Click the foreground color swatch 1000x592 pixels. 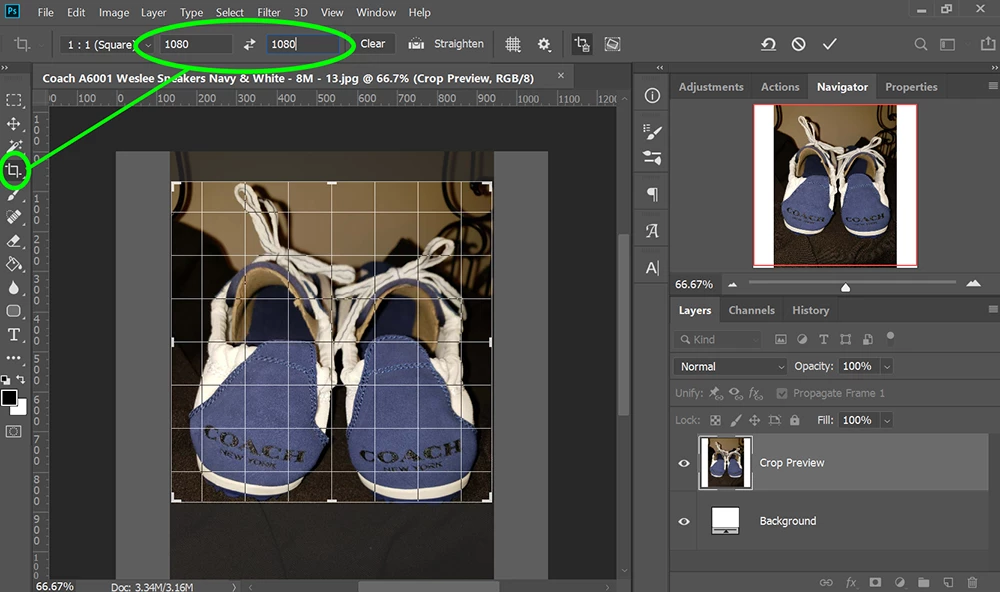(9, 398)
